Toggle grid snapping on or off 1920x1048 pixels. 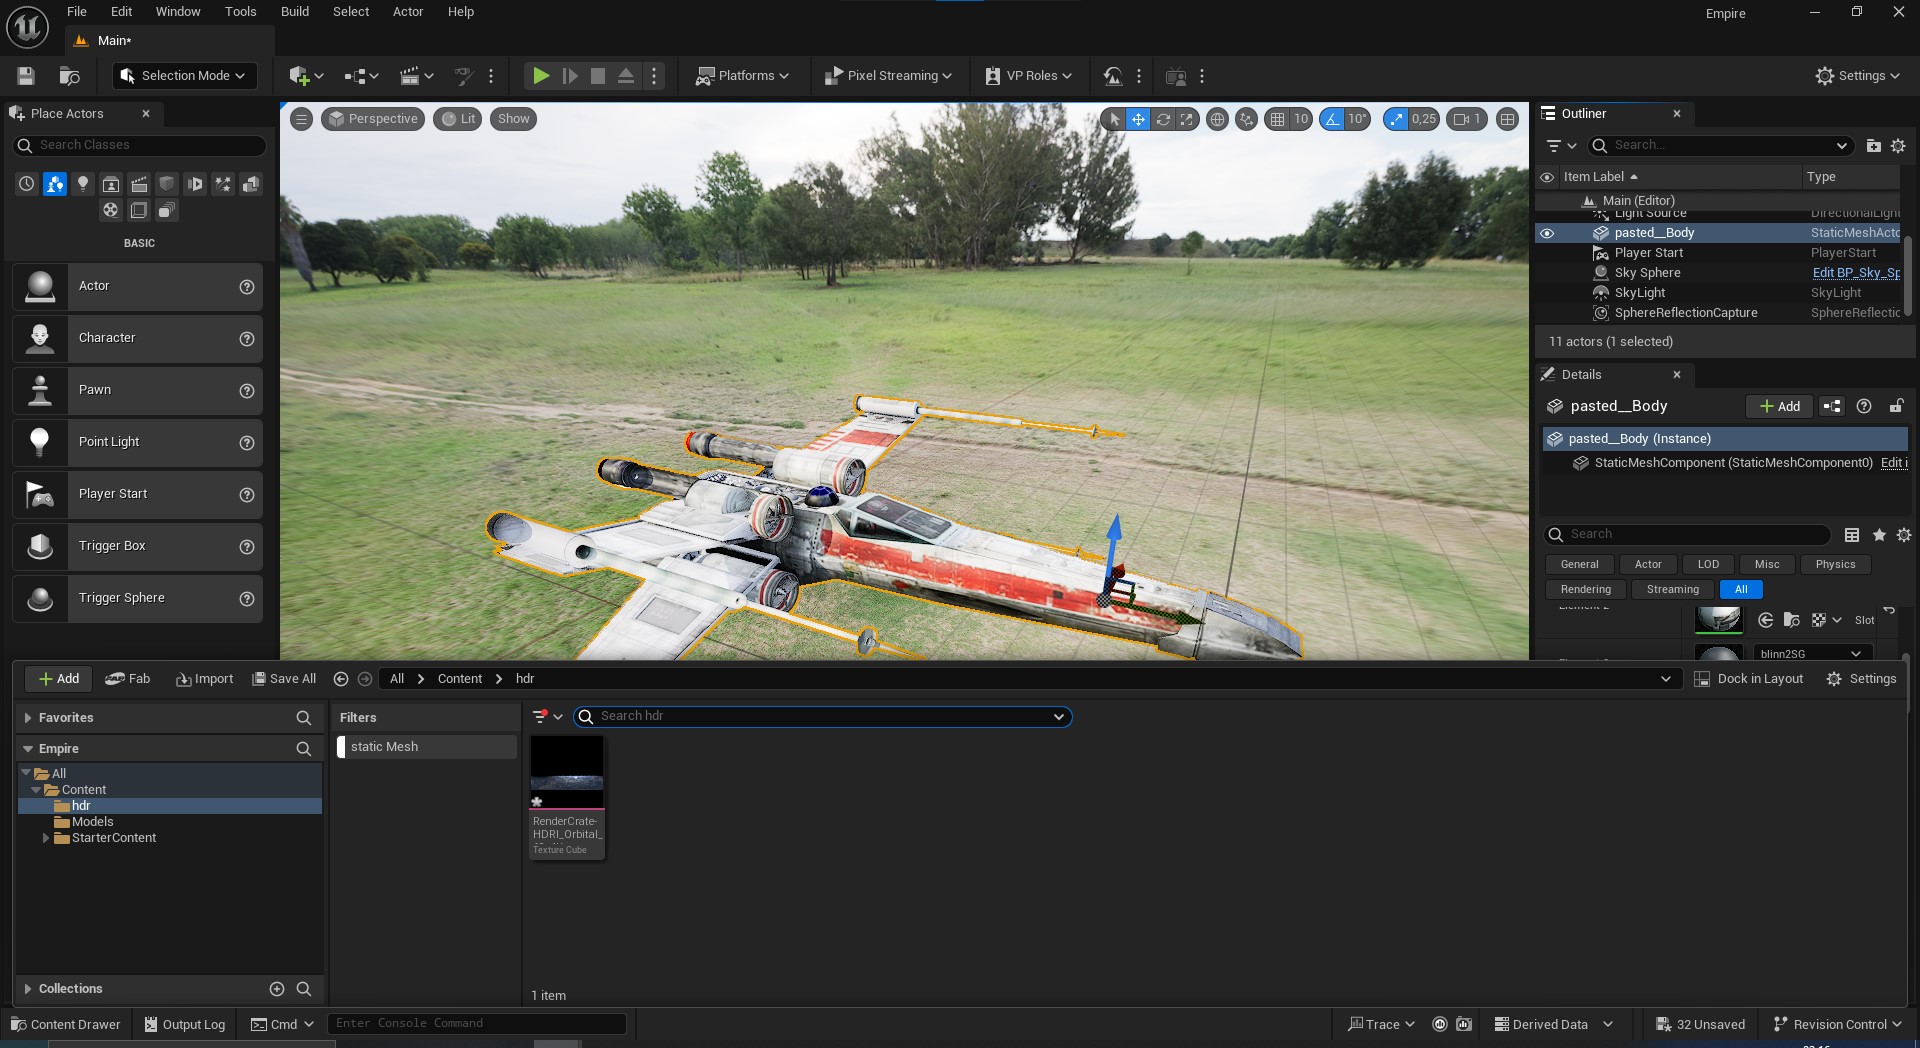1277,119
